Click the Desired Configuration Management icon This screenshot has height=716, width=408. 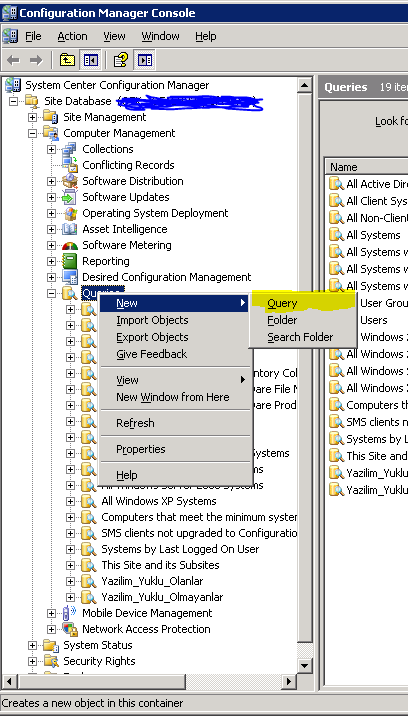click(70, 277)
